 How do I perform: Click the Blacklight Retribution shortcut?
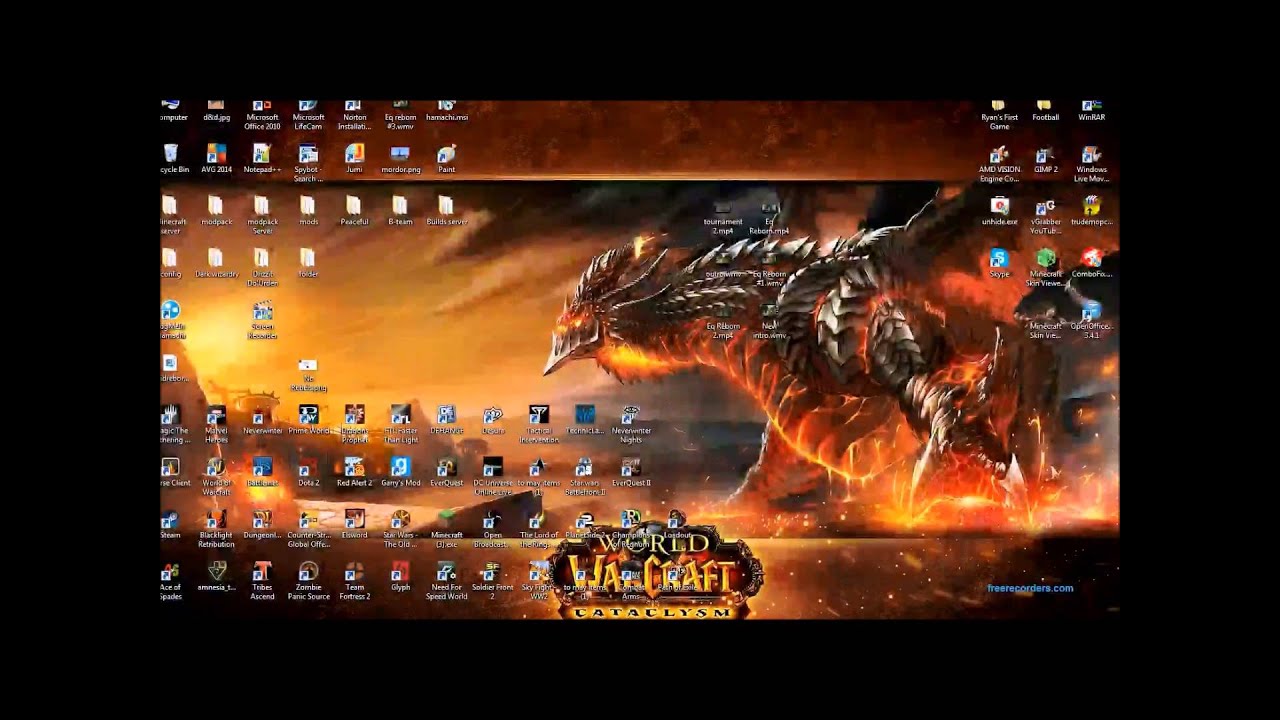tap(216, 528)
